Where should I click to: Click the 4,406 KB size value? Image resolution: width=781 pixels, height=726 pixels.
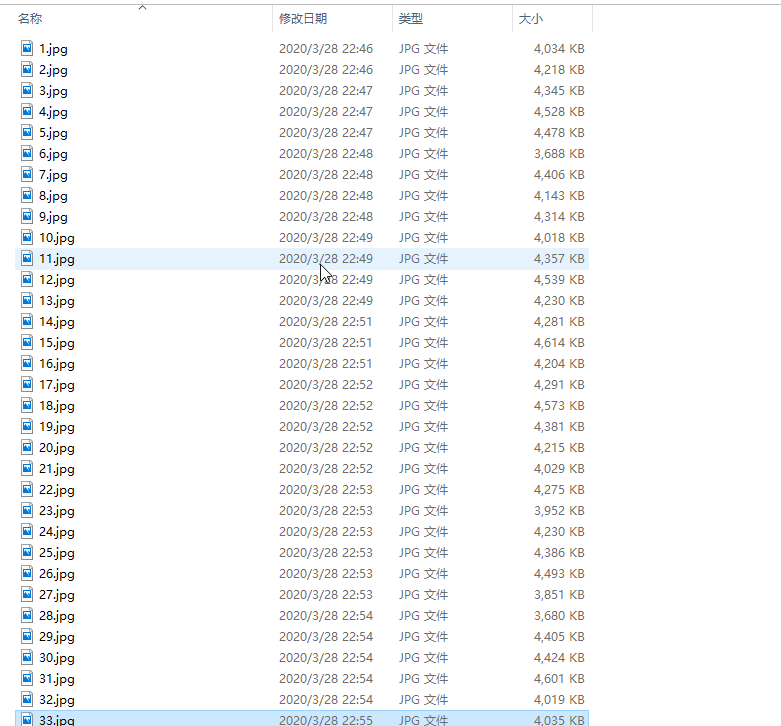[x=559, y=175]
